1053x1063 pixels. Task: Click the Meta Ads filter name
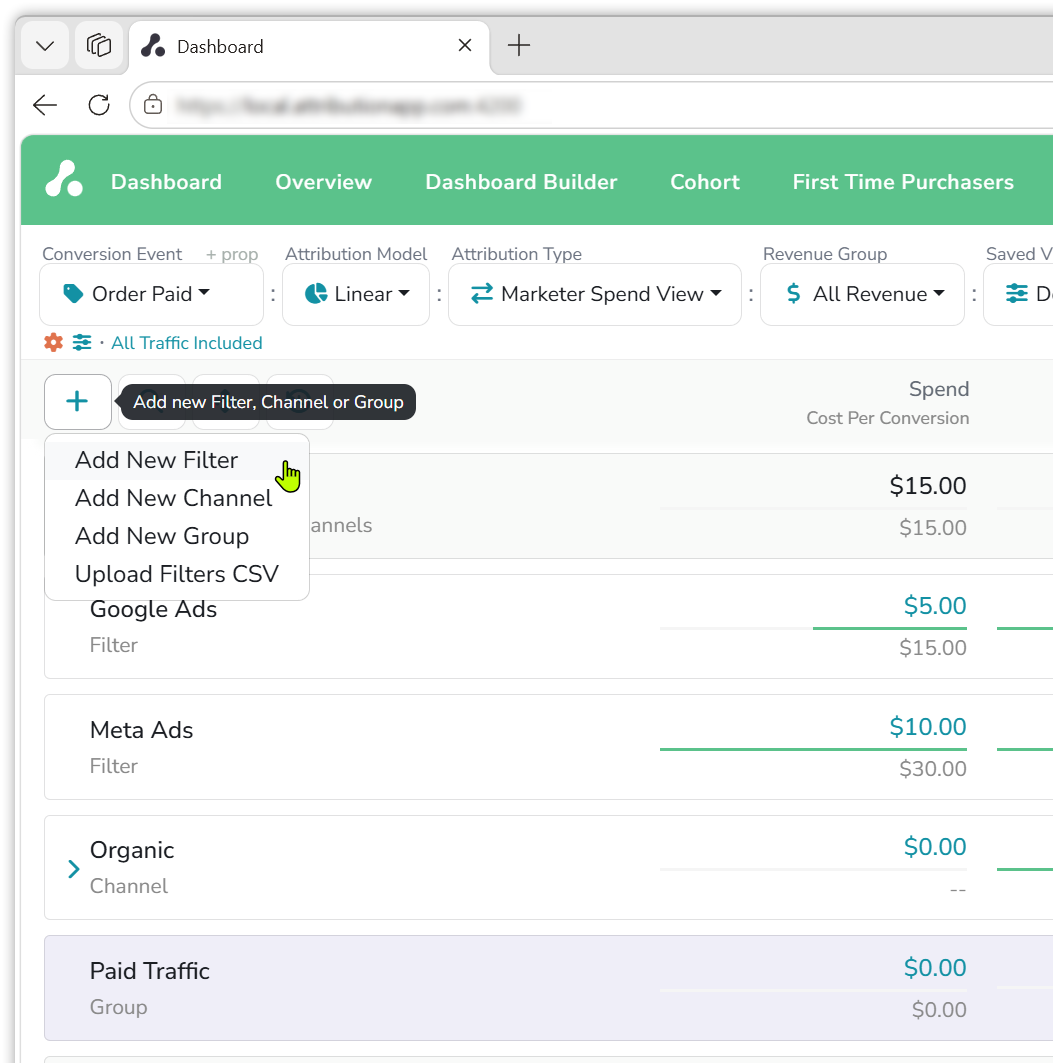click(x=141, y=730)
